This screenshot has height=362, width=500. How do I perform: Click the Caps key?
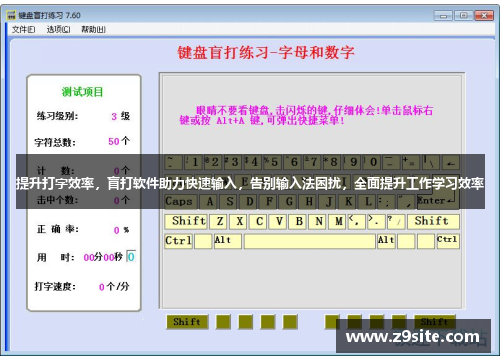point(181,201)
